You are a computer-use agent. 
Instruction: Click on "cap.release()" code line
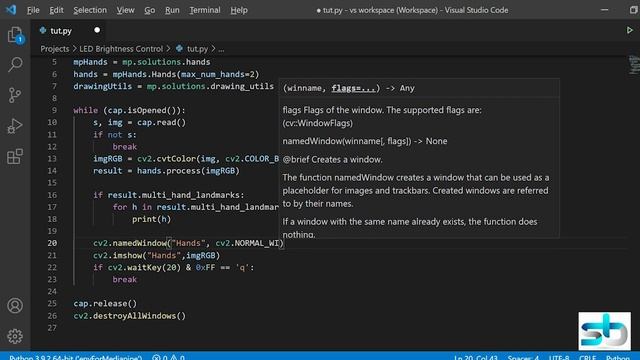tap(105, 303)
